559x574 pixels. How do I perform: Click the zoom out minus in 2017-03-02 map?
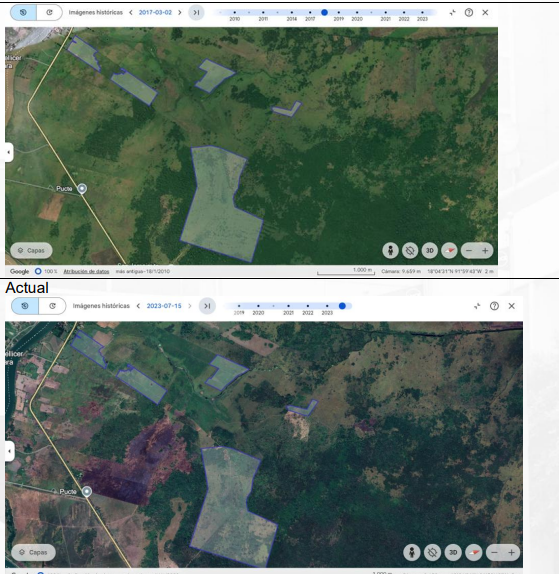point(469,251)
